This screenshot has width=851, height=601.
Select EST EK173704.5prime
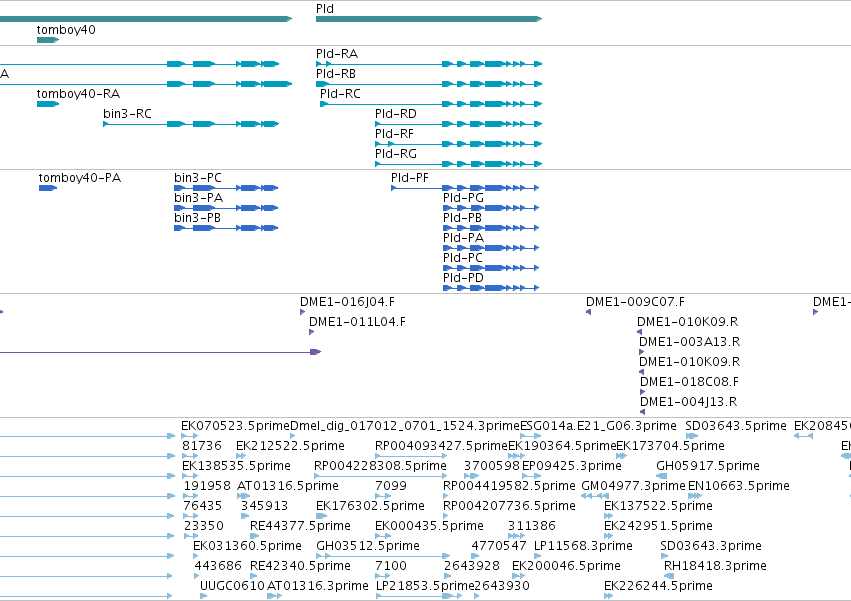[x=621, y=456]
